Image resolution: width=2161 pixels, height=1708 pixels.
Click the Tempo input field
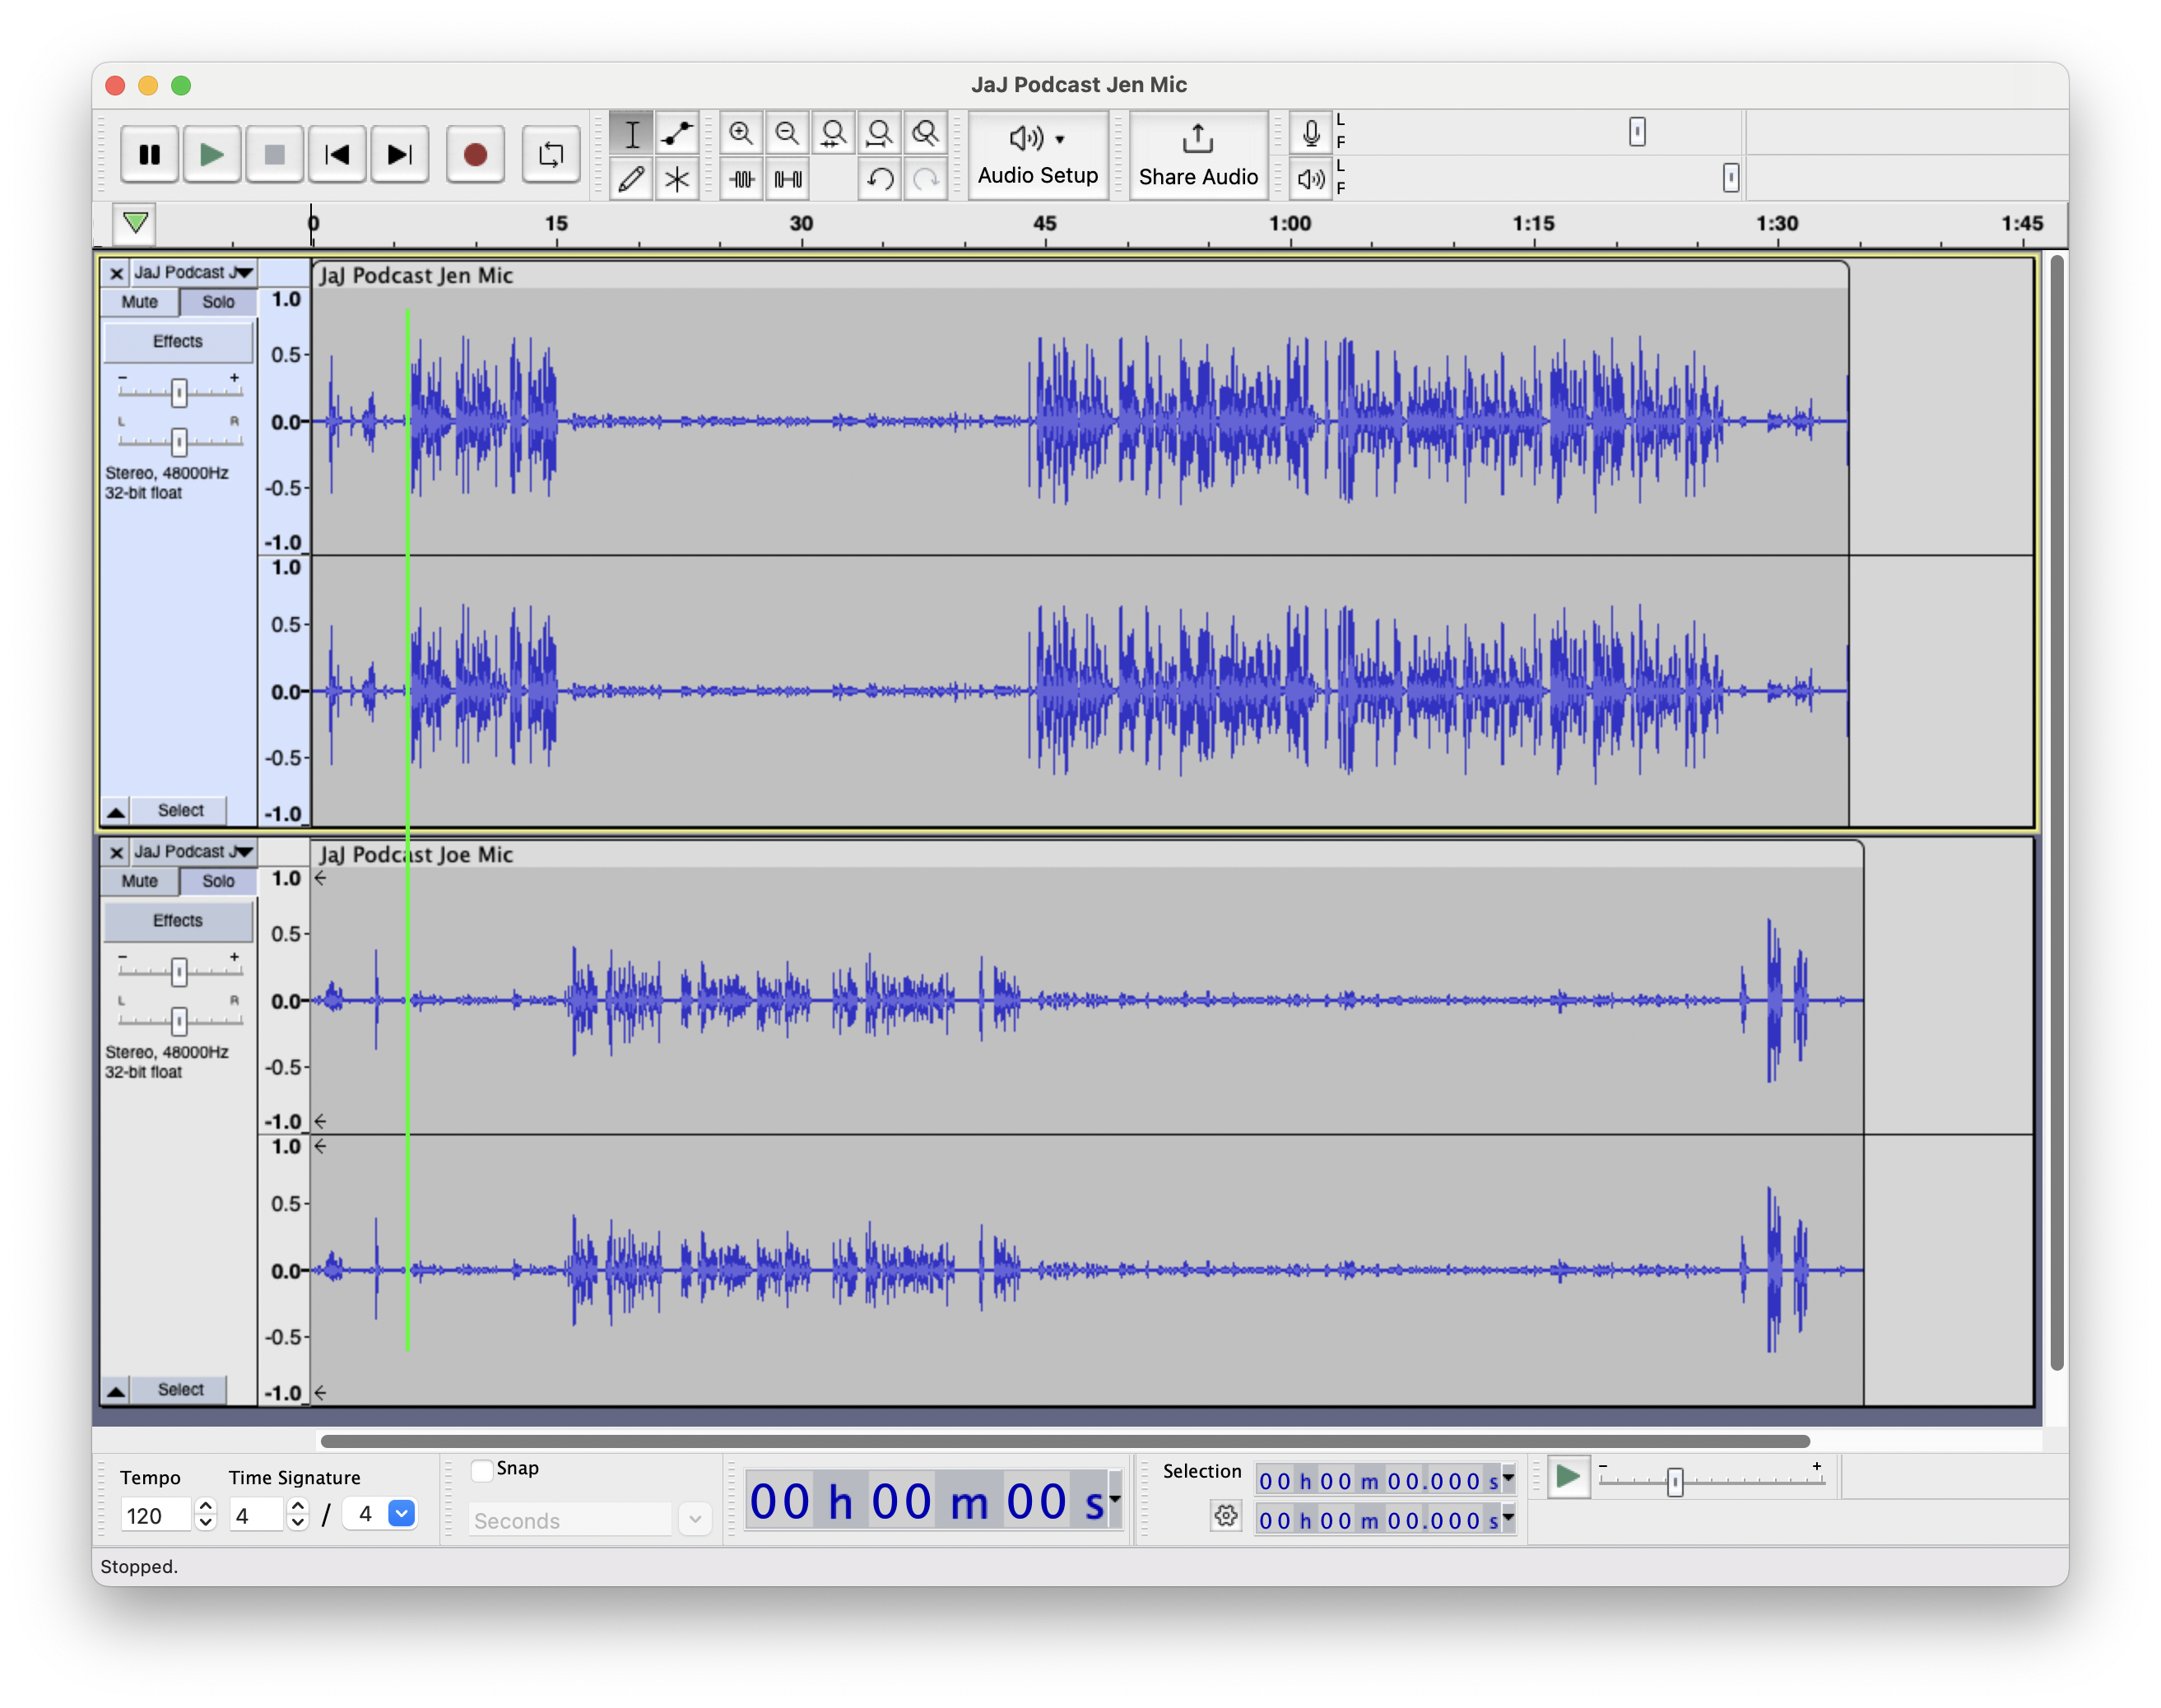[155, 1516]
